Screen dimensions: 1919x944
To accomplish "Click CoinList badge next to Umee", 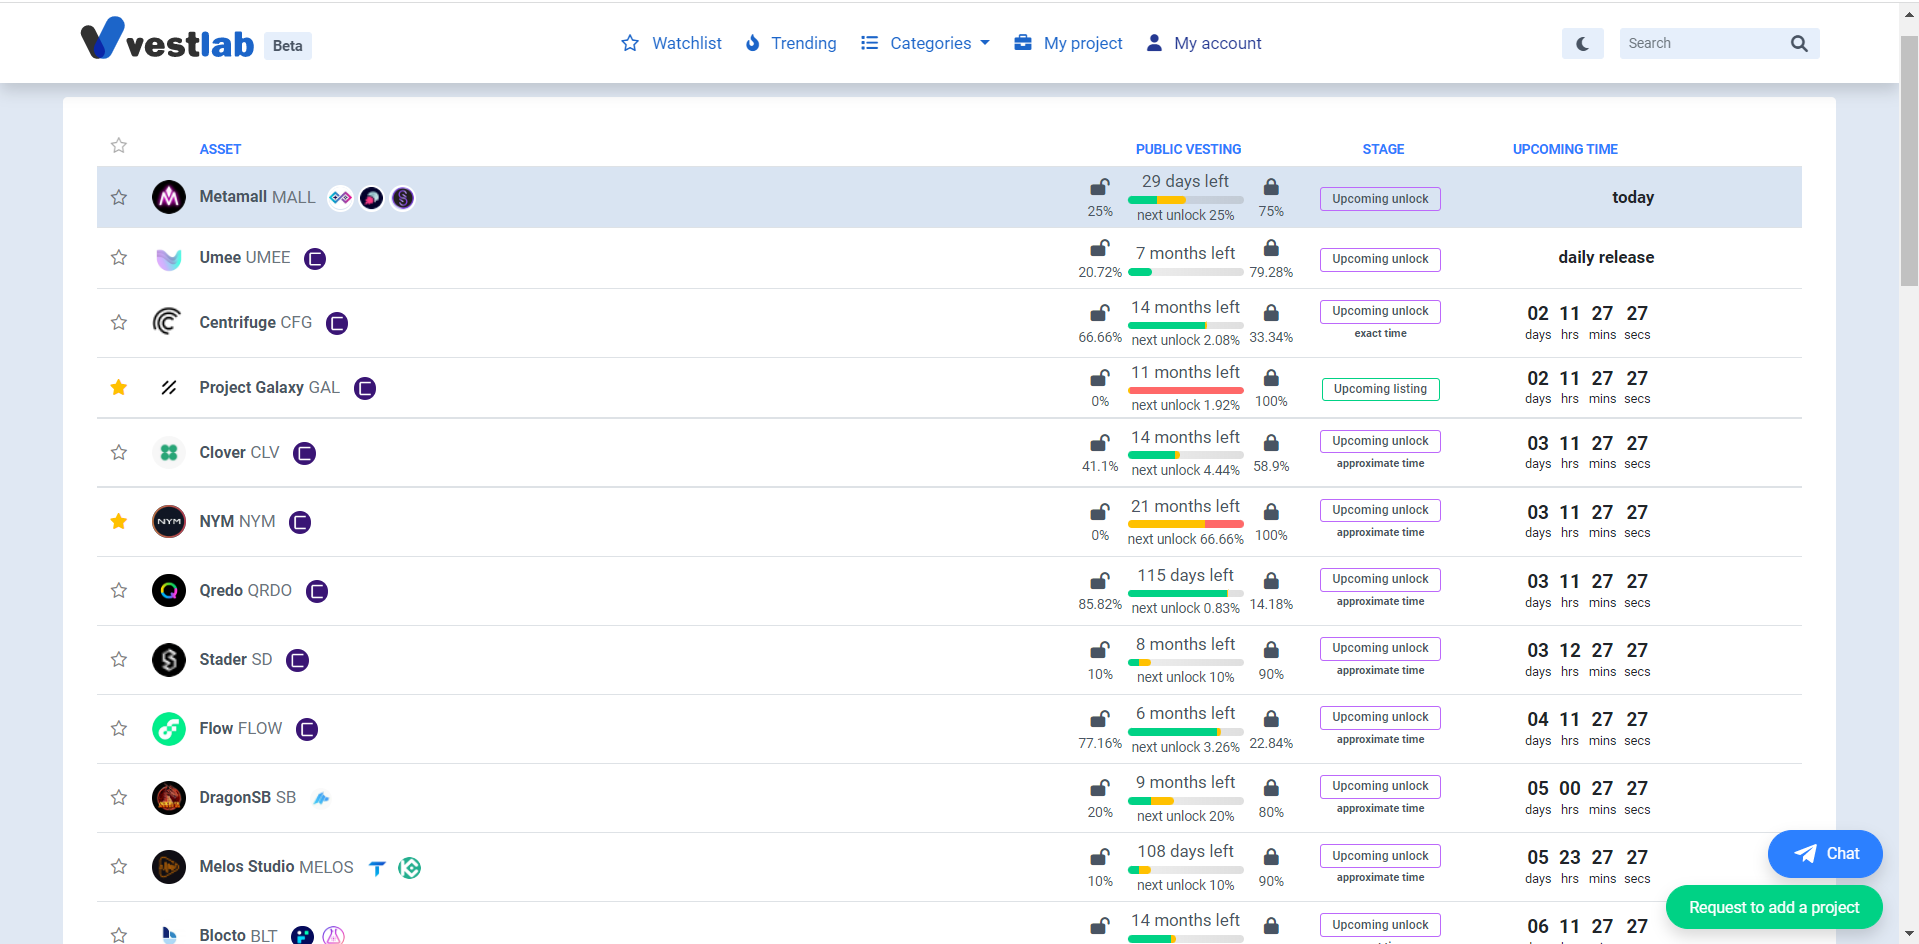I will (315, 259).
